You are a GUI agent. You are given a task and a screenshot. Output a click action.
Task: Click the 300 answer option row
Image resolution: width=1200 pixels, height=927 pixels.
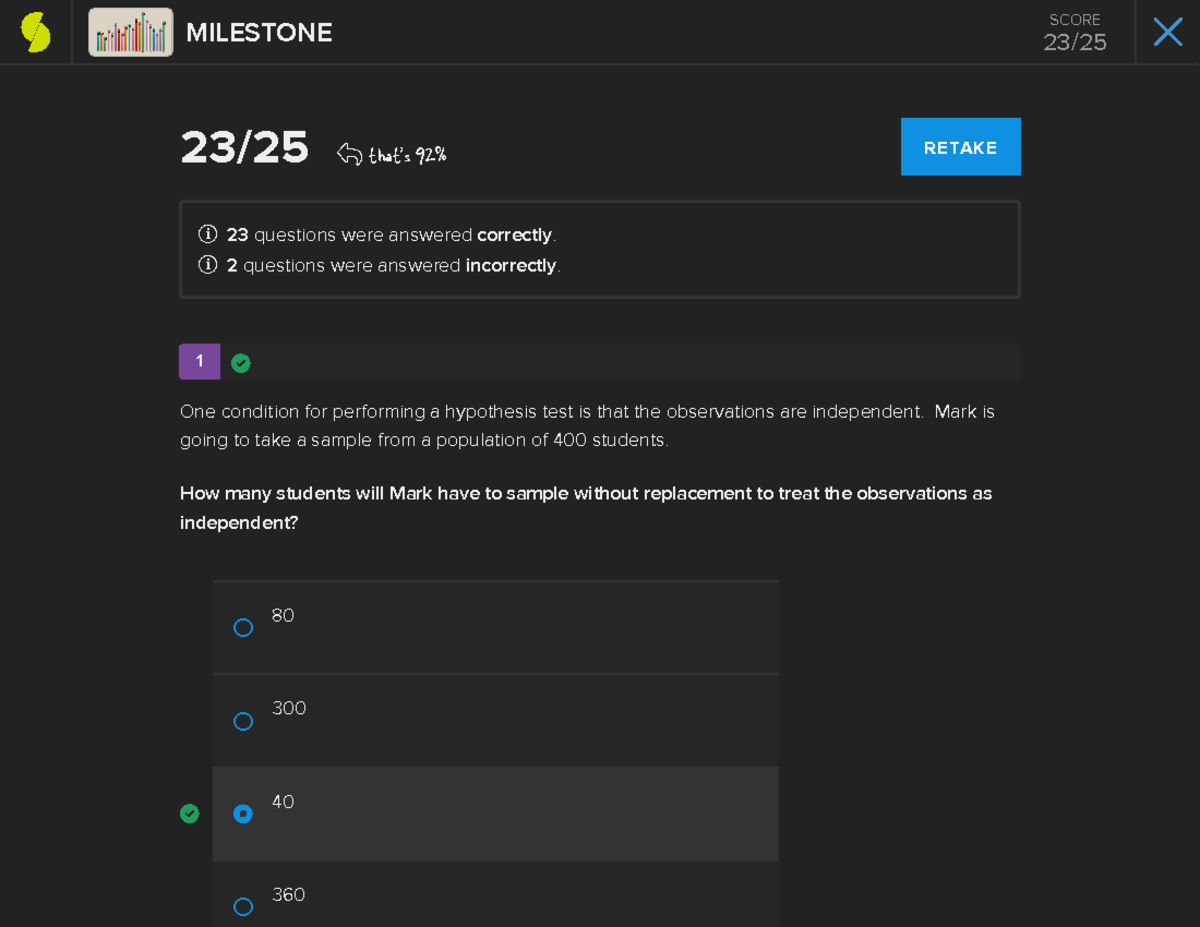coord(495,721)
